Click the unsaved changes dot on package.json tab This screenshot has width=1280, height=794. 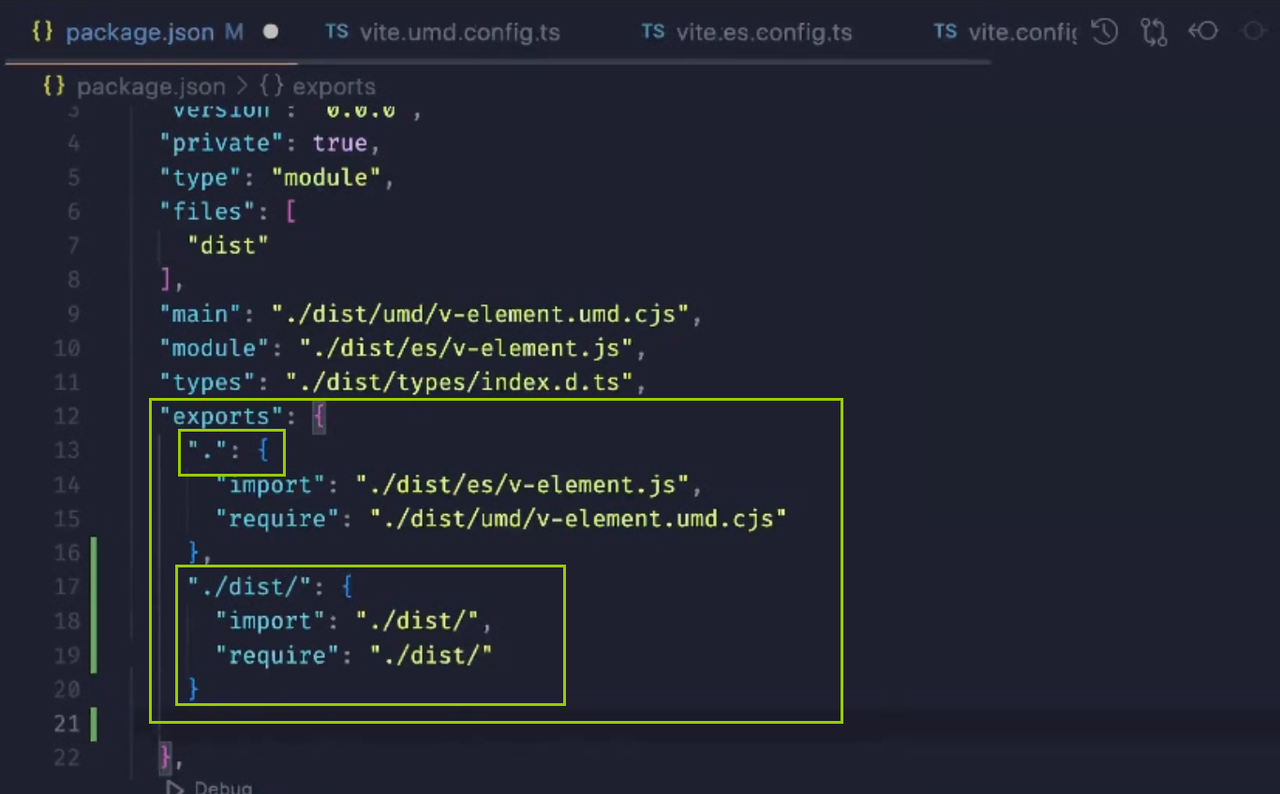point(268,31)
